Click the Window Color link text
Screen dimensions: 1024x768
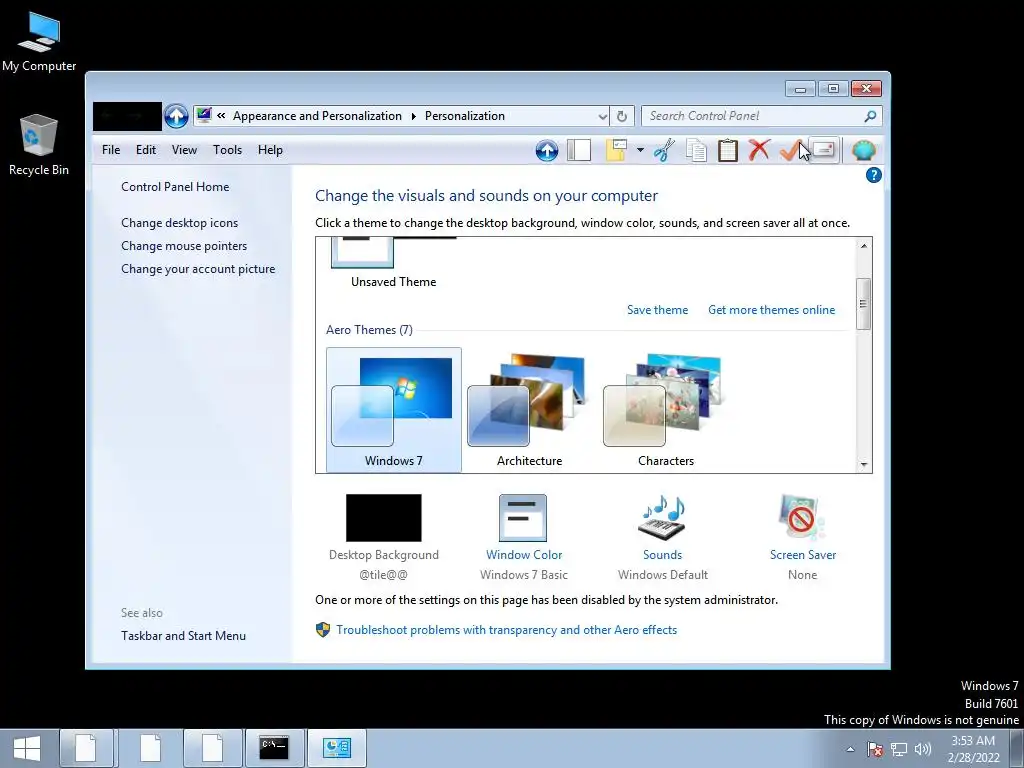coord(524,555)
